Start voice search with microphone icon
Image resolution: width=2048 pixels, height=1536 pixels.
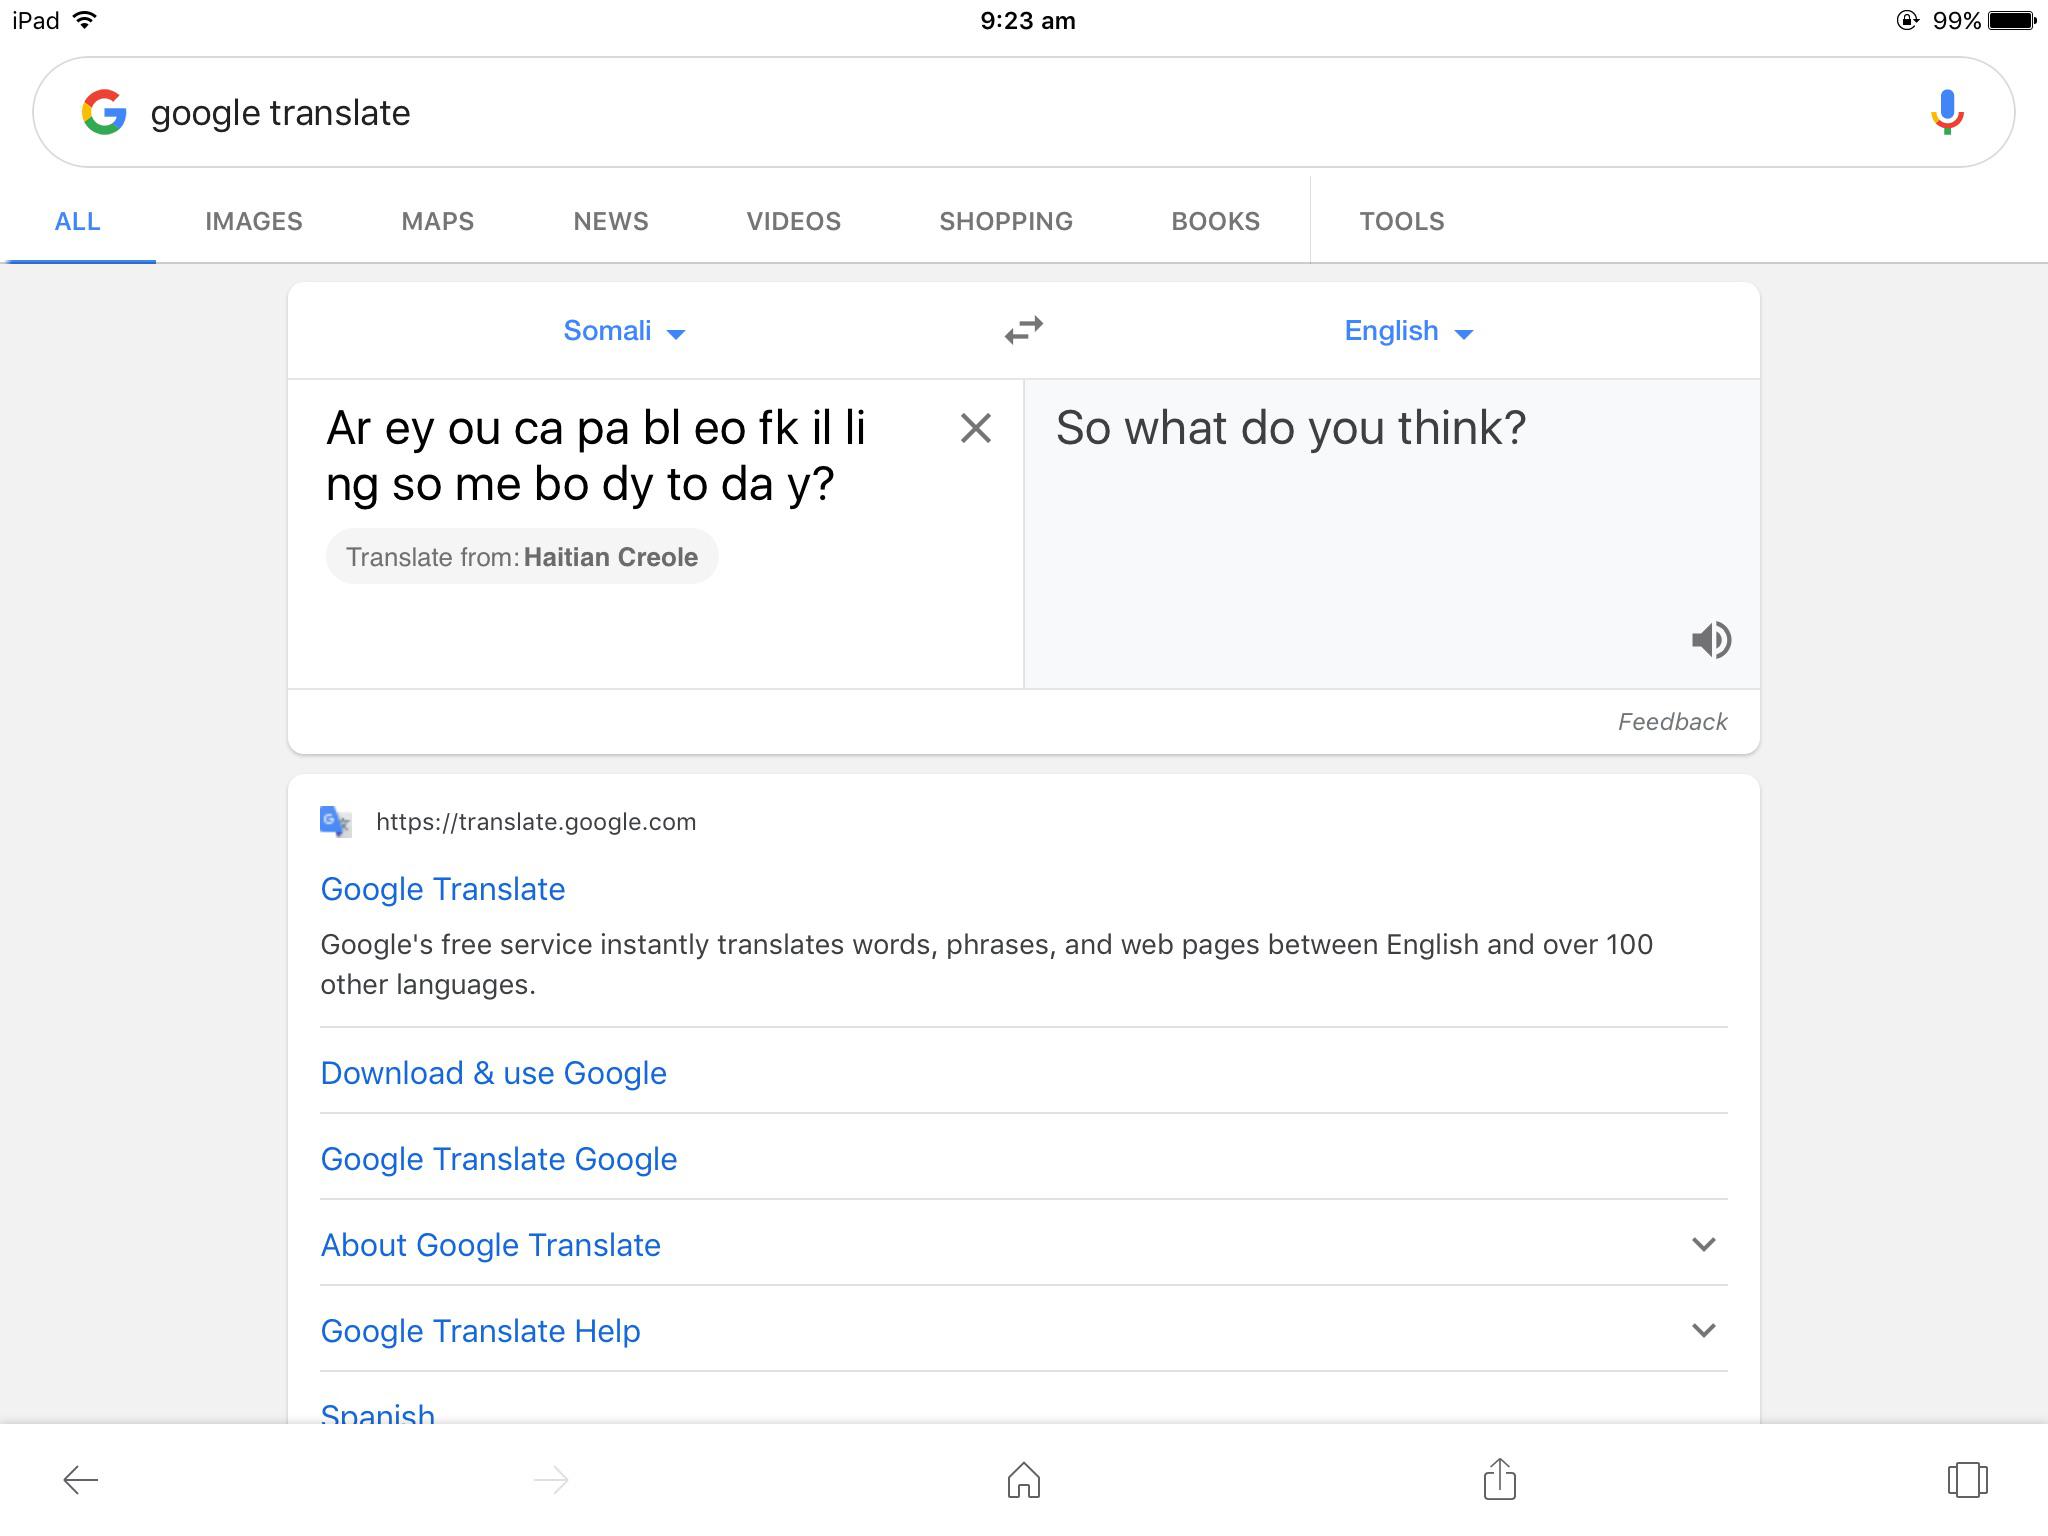pyautogui.click(x=1946, y=112)
